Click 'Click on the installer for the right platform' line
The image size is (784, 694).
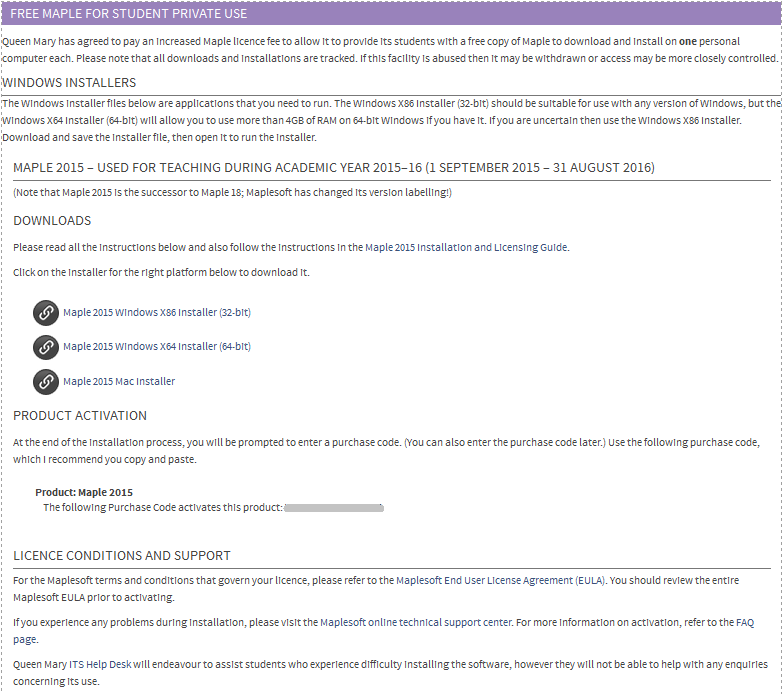[161, 272]
